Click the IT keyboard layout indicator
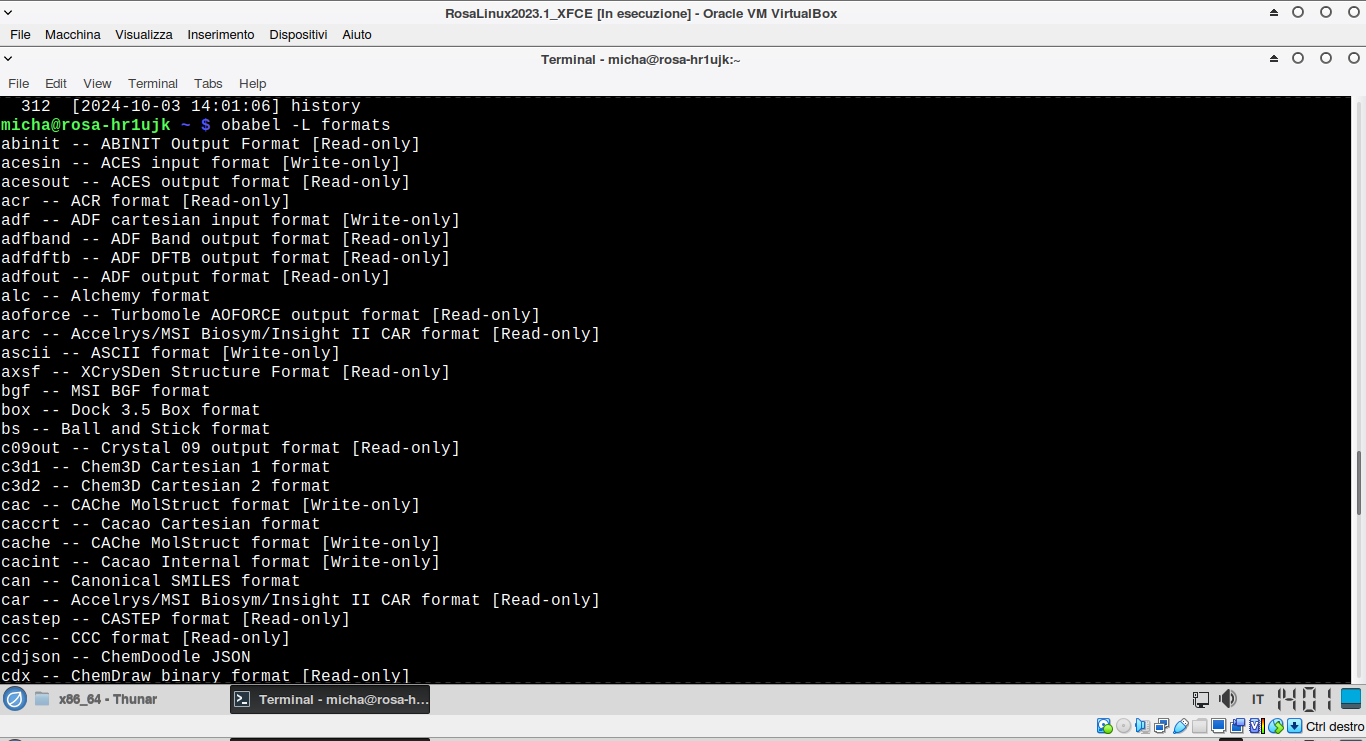 click(1258, 699)
